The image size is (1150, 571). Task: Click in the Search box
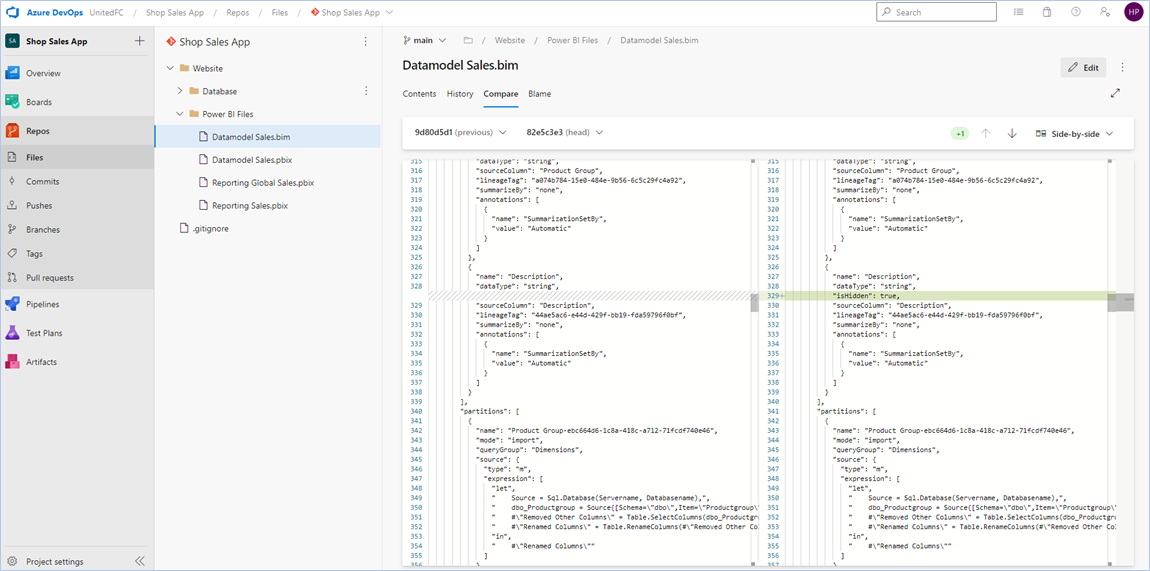click(x=937, y=12)
